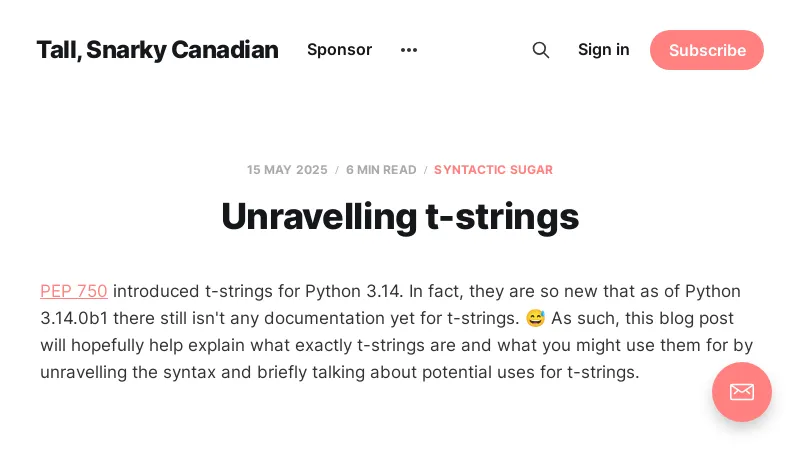Expand the three-dot more navigation menu
Image resolution: width=800 pixels, height=450 pixels.
(409, 50)
